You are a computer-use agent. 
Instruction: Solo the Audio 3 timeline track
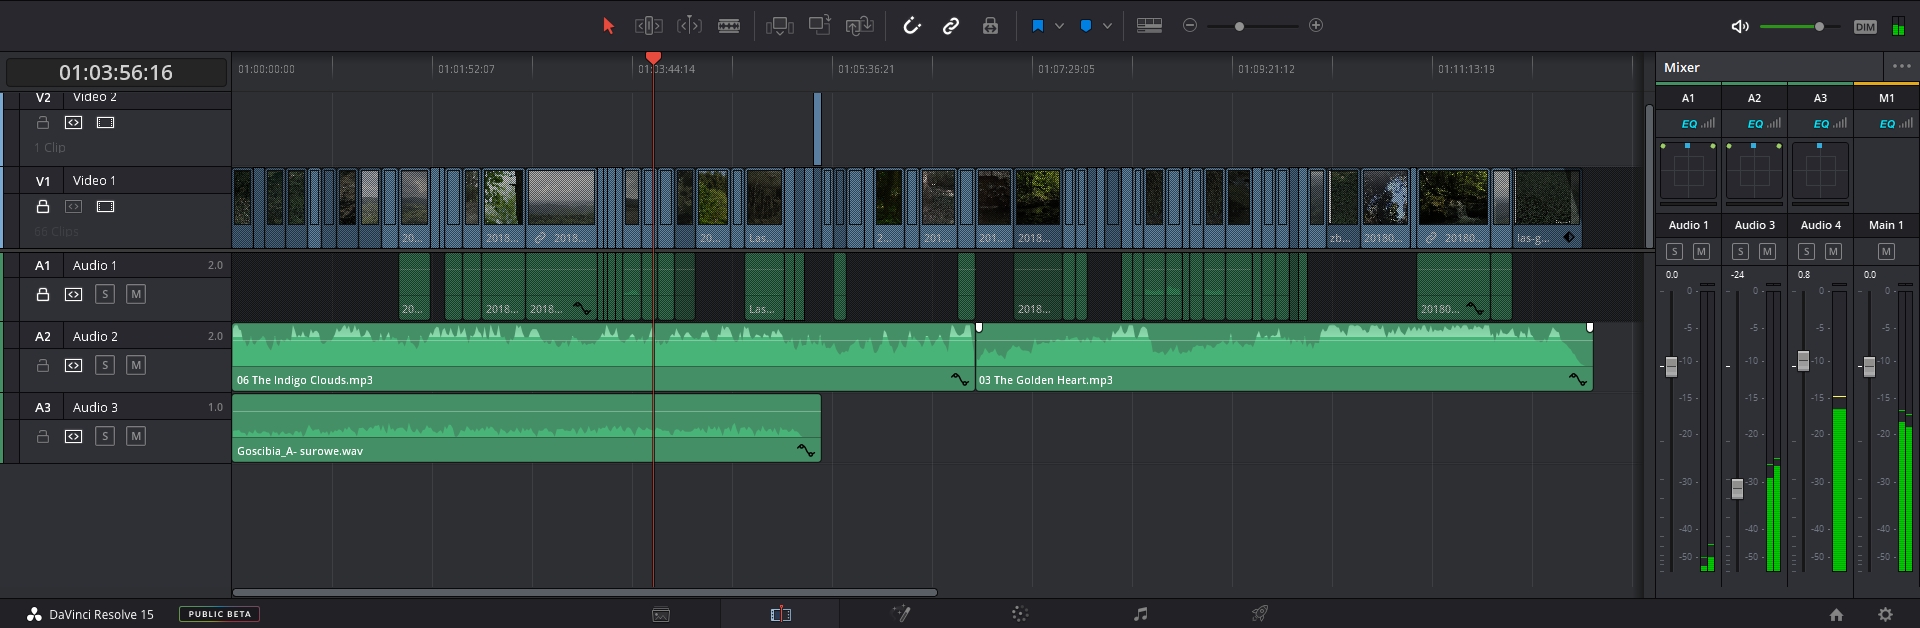(x=105, y=436)
